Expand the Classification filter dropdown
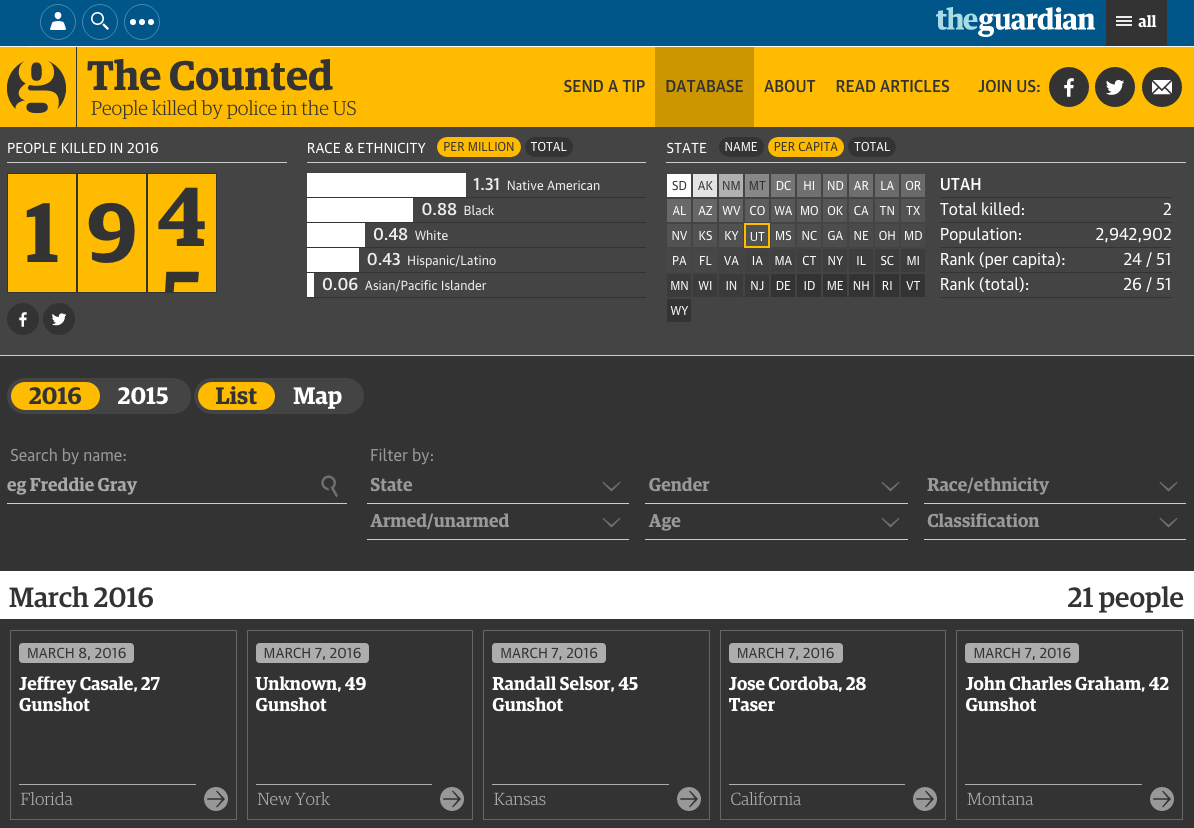 click(x=1055, y=522)
